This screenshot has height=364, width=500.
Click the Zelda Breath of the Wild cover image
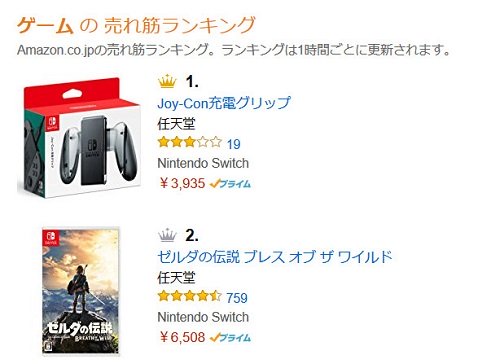[x=80, y=291]
